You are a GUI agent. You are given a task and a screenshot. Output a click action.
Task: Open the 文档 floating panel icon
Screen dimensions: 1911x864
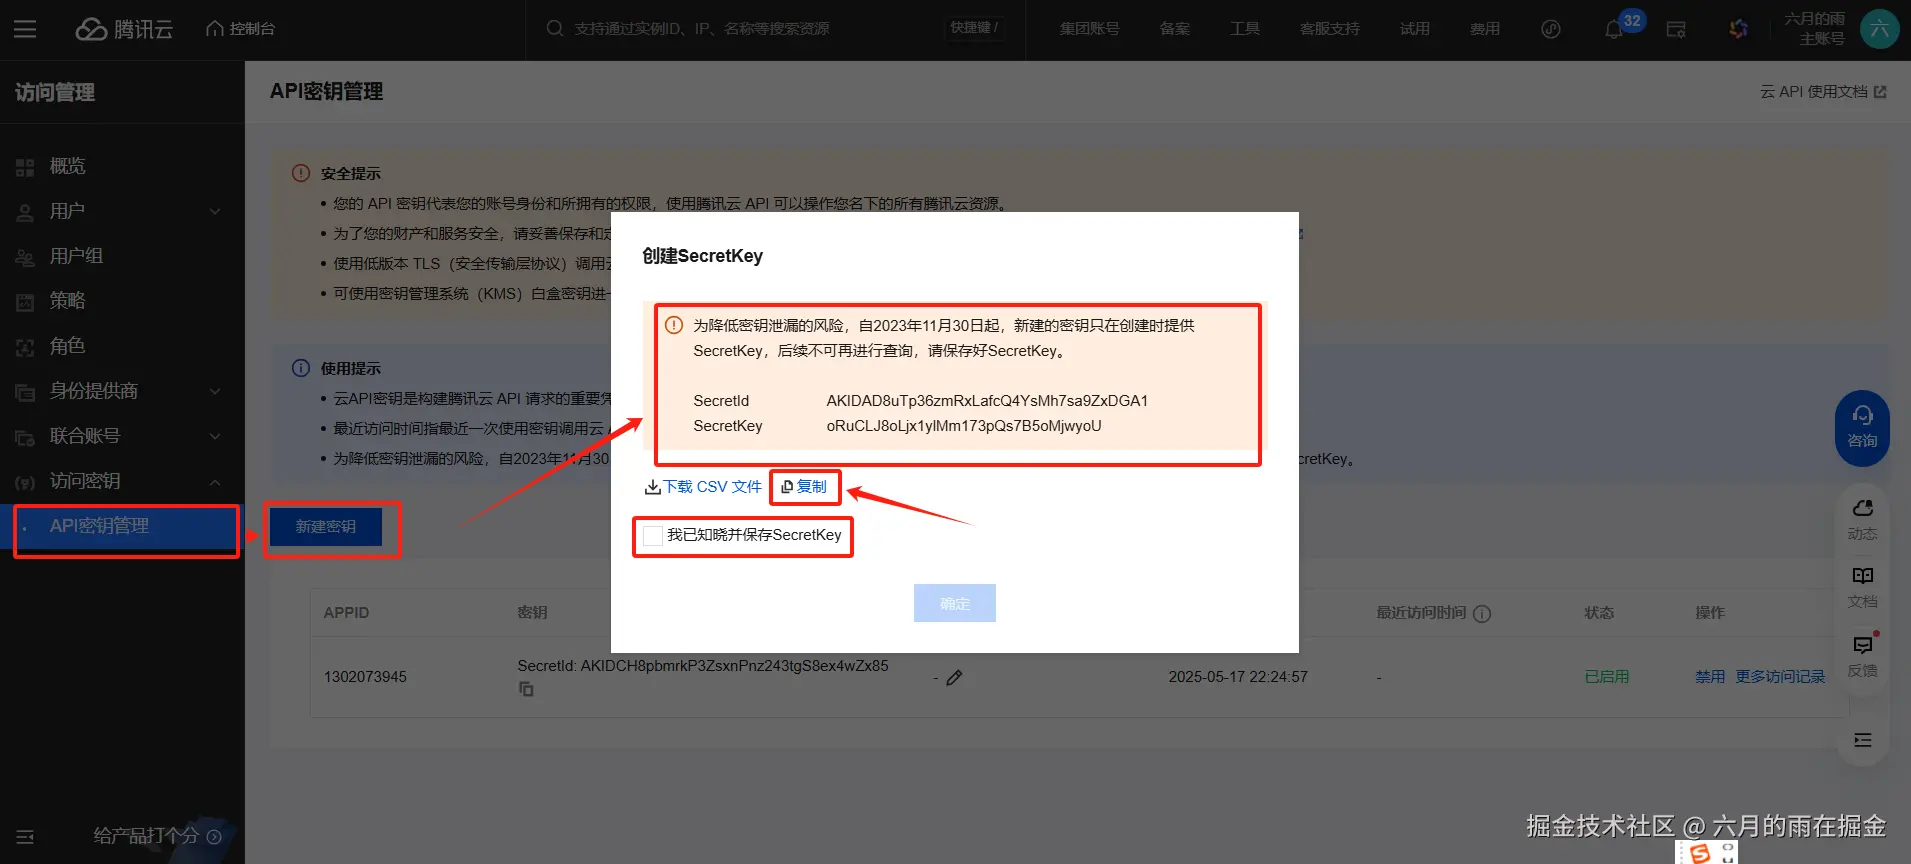1862,587
